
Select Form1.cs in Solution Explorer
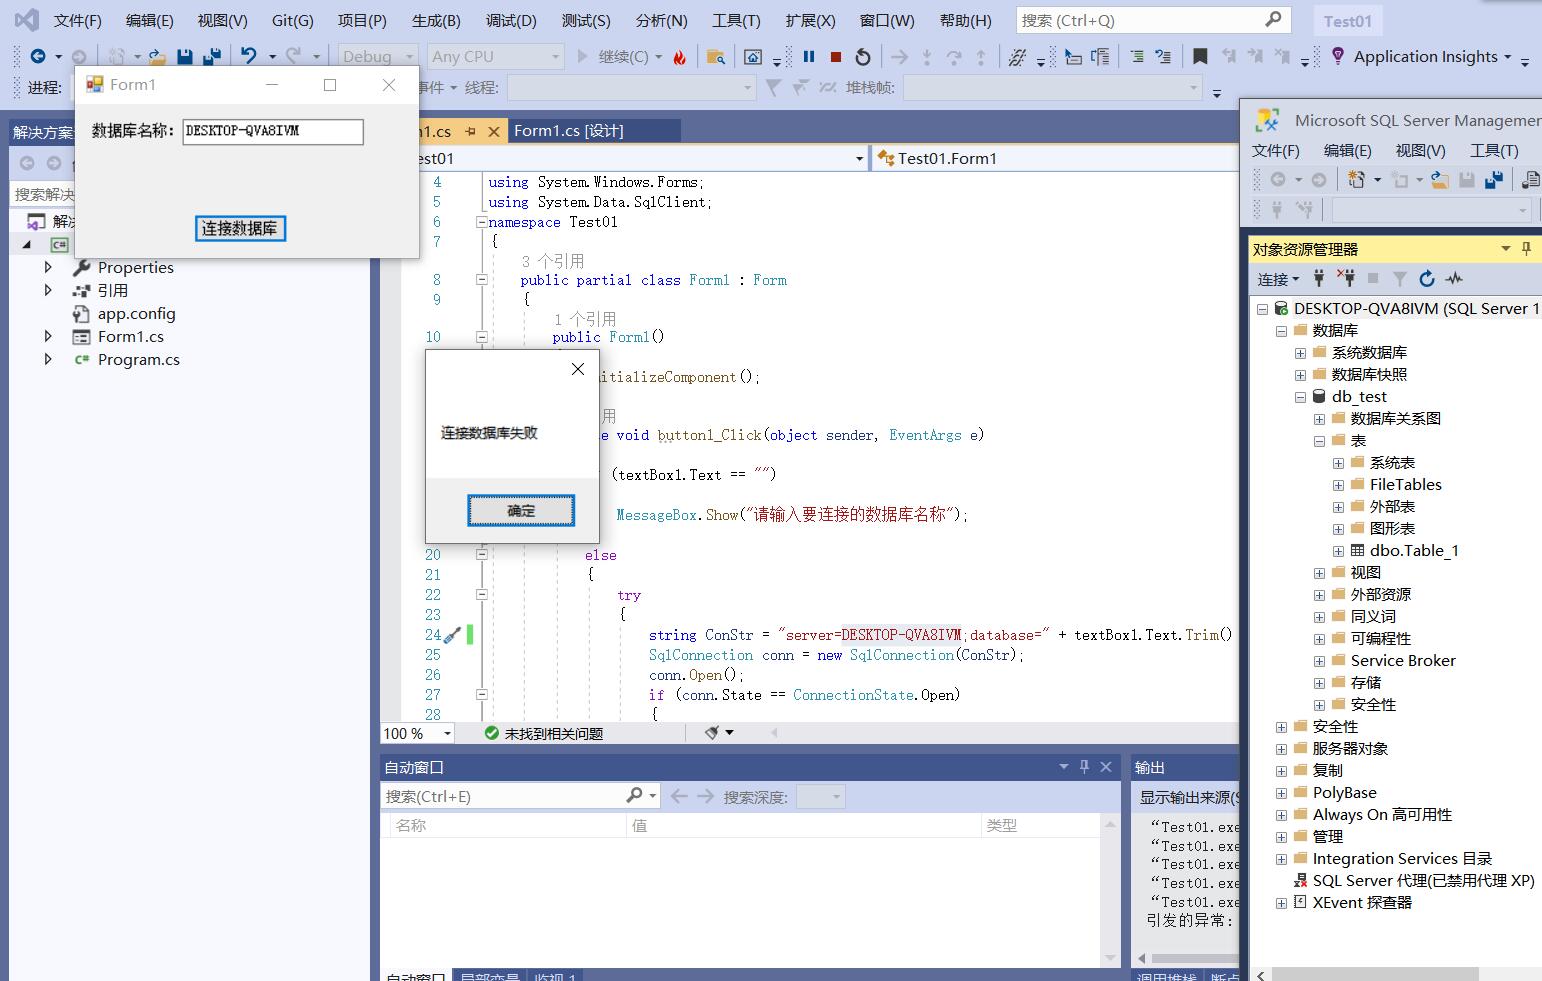[131, 336]
